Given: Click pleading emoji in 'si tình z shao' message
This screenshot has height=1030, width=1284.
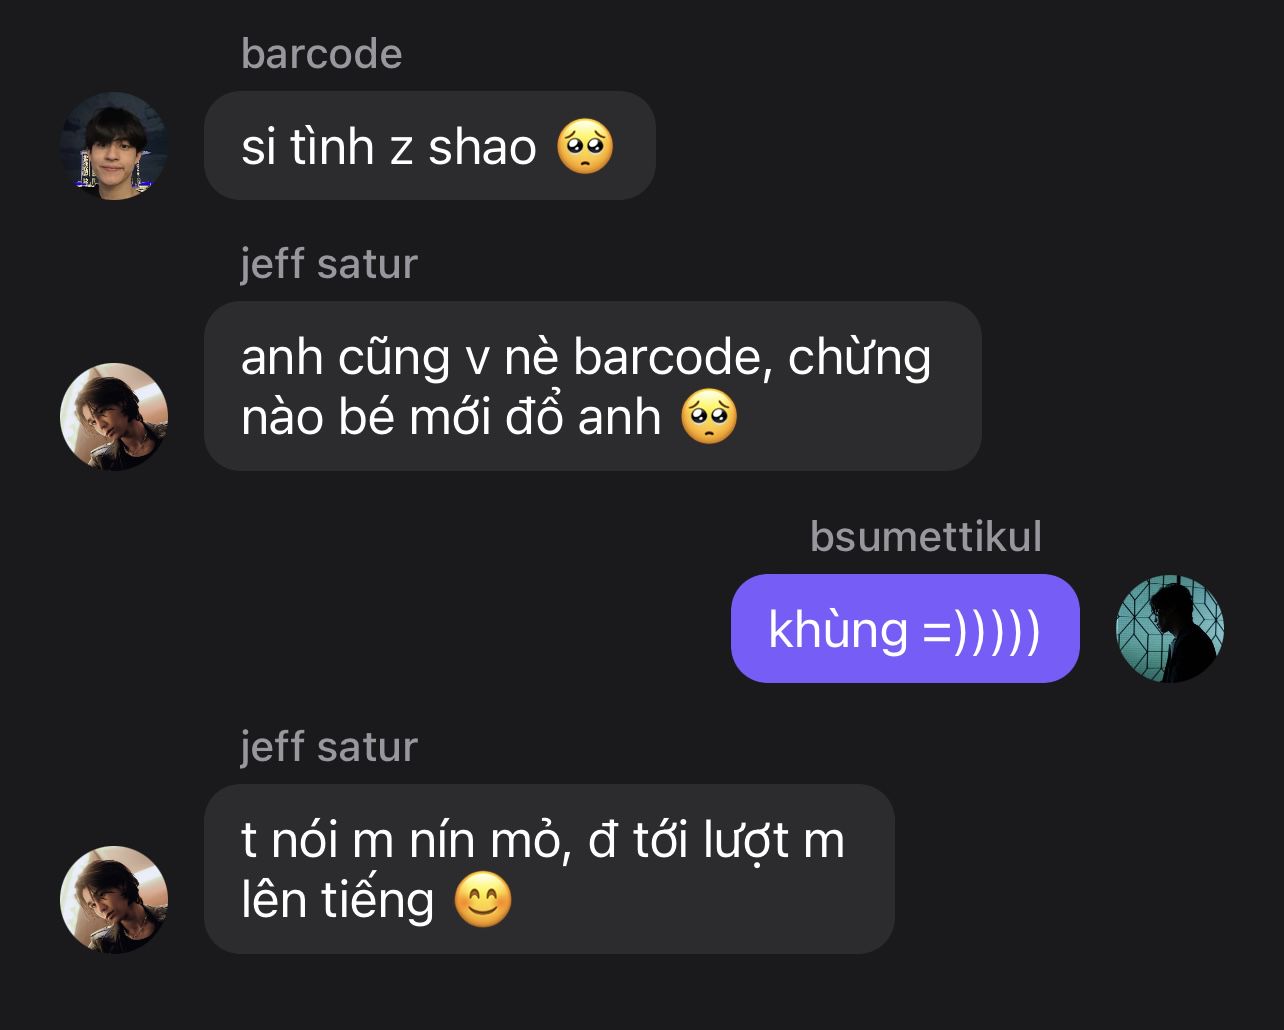Looking at the screenshot, I should pos(584,147).
